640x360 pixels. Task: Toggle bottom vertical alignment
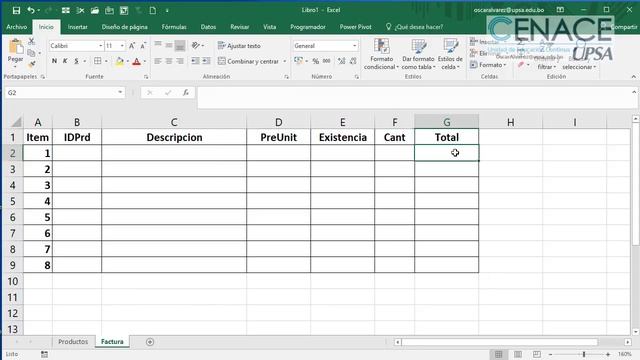[x=180, y=46]
